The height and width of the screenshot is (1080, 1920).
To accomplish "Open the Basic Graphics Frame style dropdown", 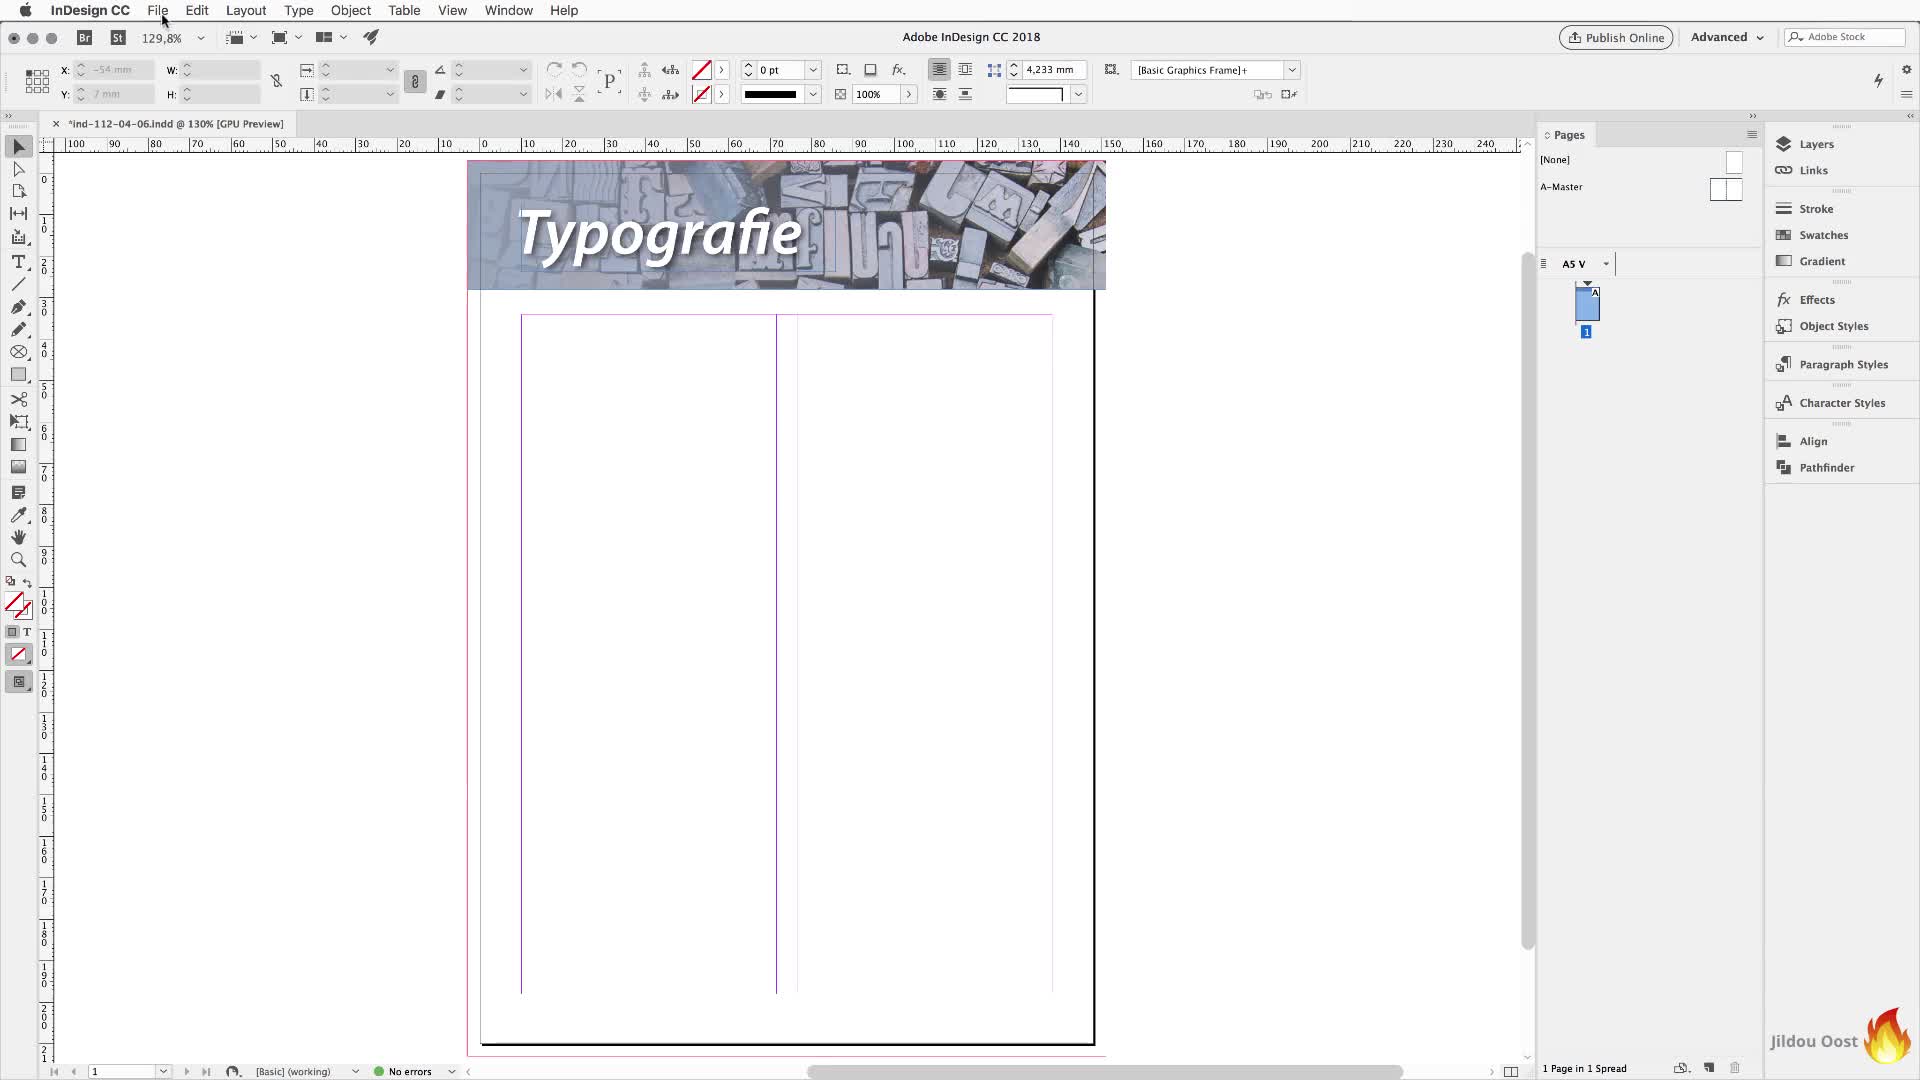I will [x=1291, y=70].
